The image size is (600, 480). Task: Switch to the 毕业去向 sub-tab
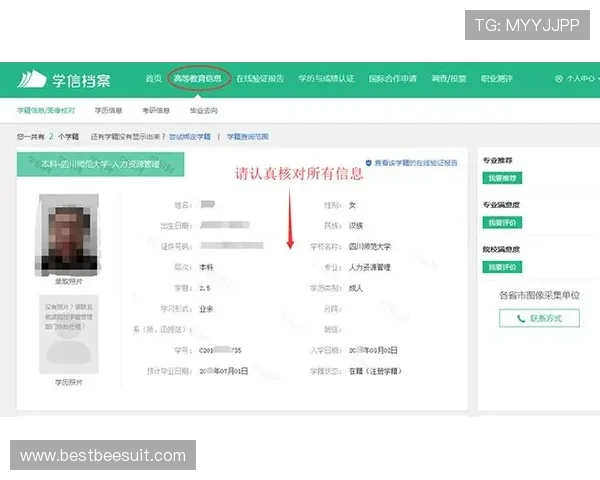pos(204,110)
